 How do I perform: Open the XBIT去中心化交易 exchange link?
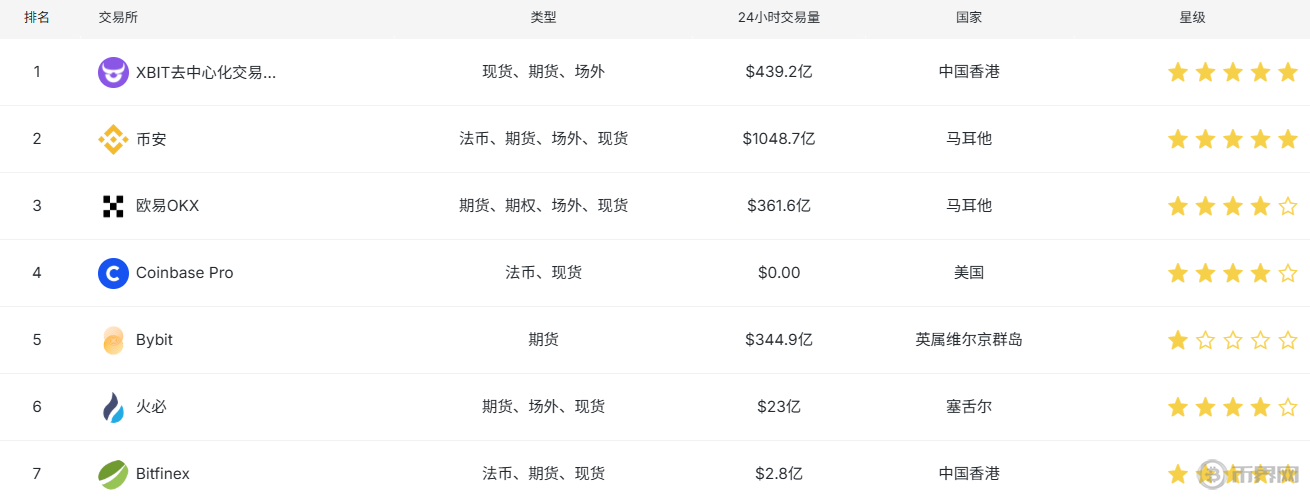[206, 72]
